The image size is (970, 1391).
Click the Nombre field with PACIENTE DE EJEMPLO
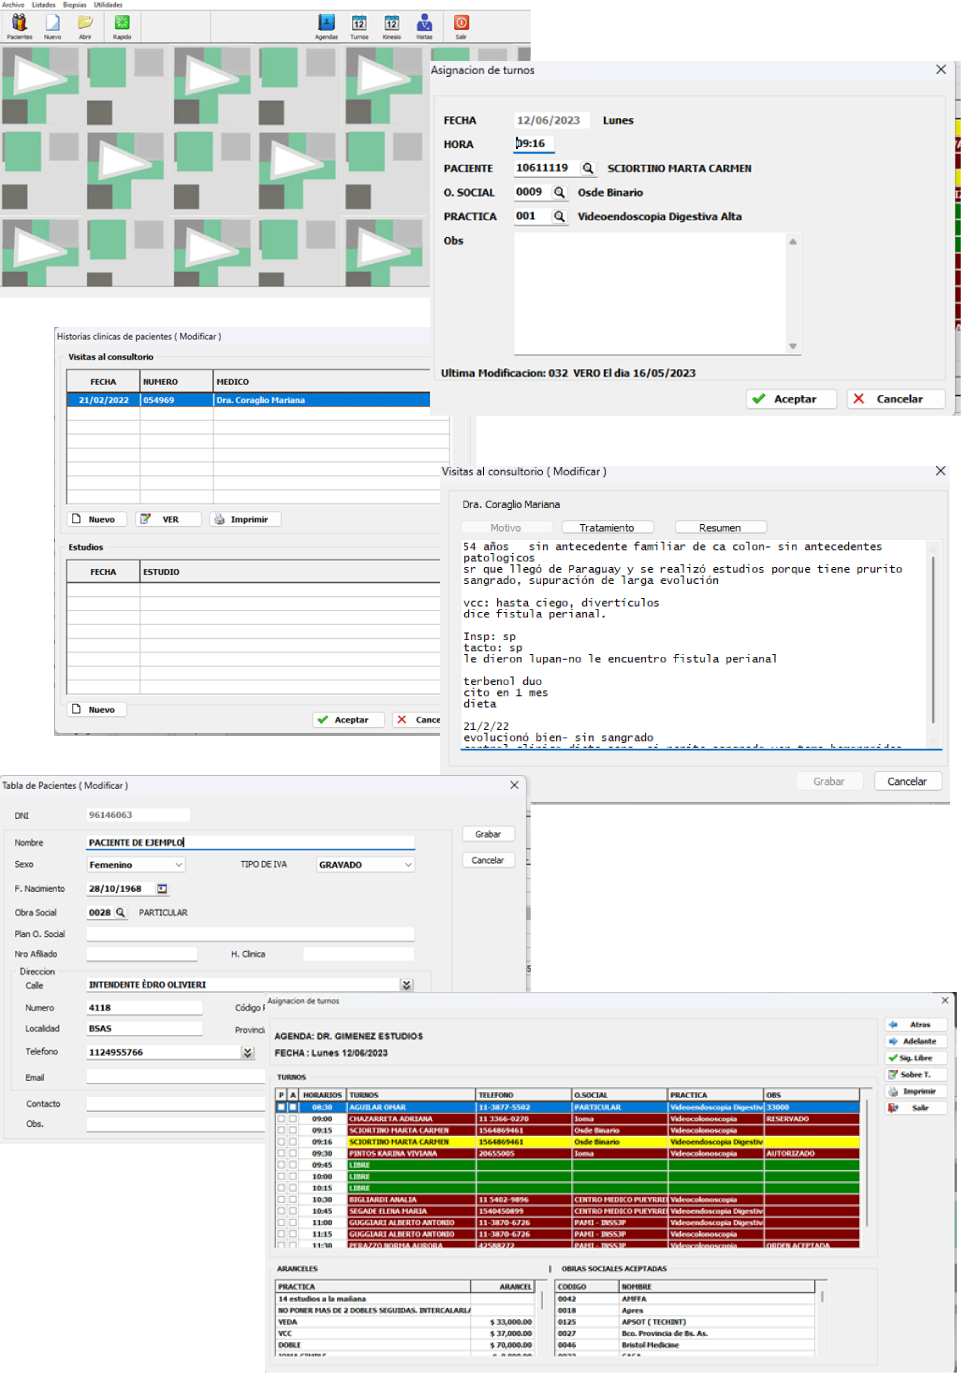[x=250, y=843]
